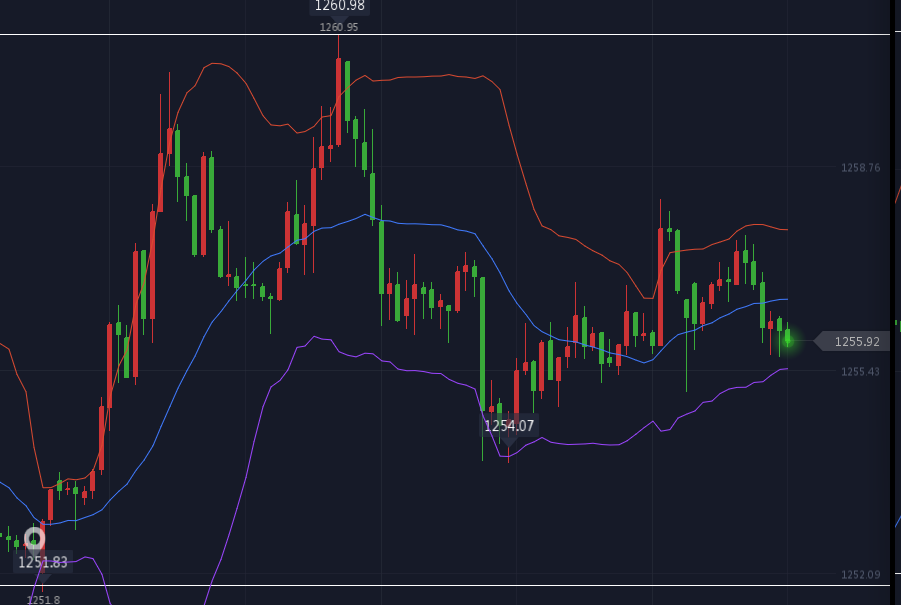Click the 1255.43 axis price level

point(860,372)
